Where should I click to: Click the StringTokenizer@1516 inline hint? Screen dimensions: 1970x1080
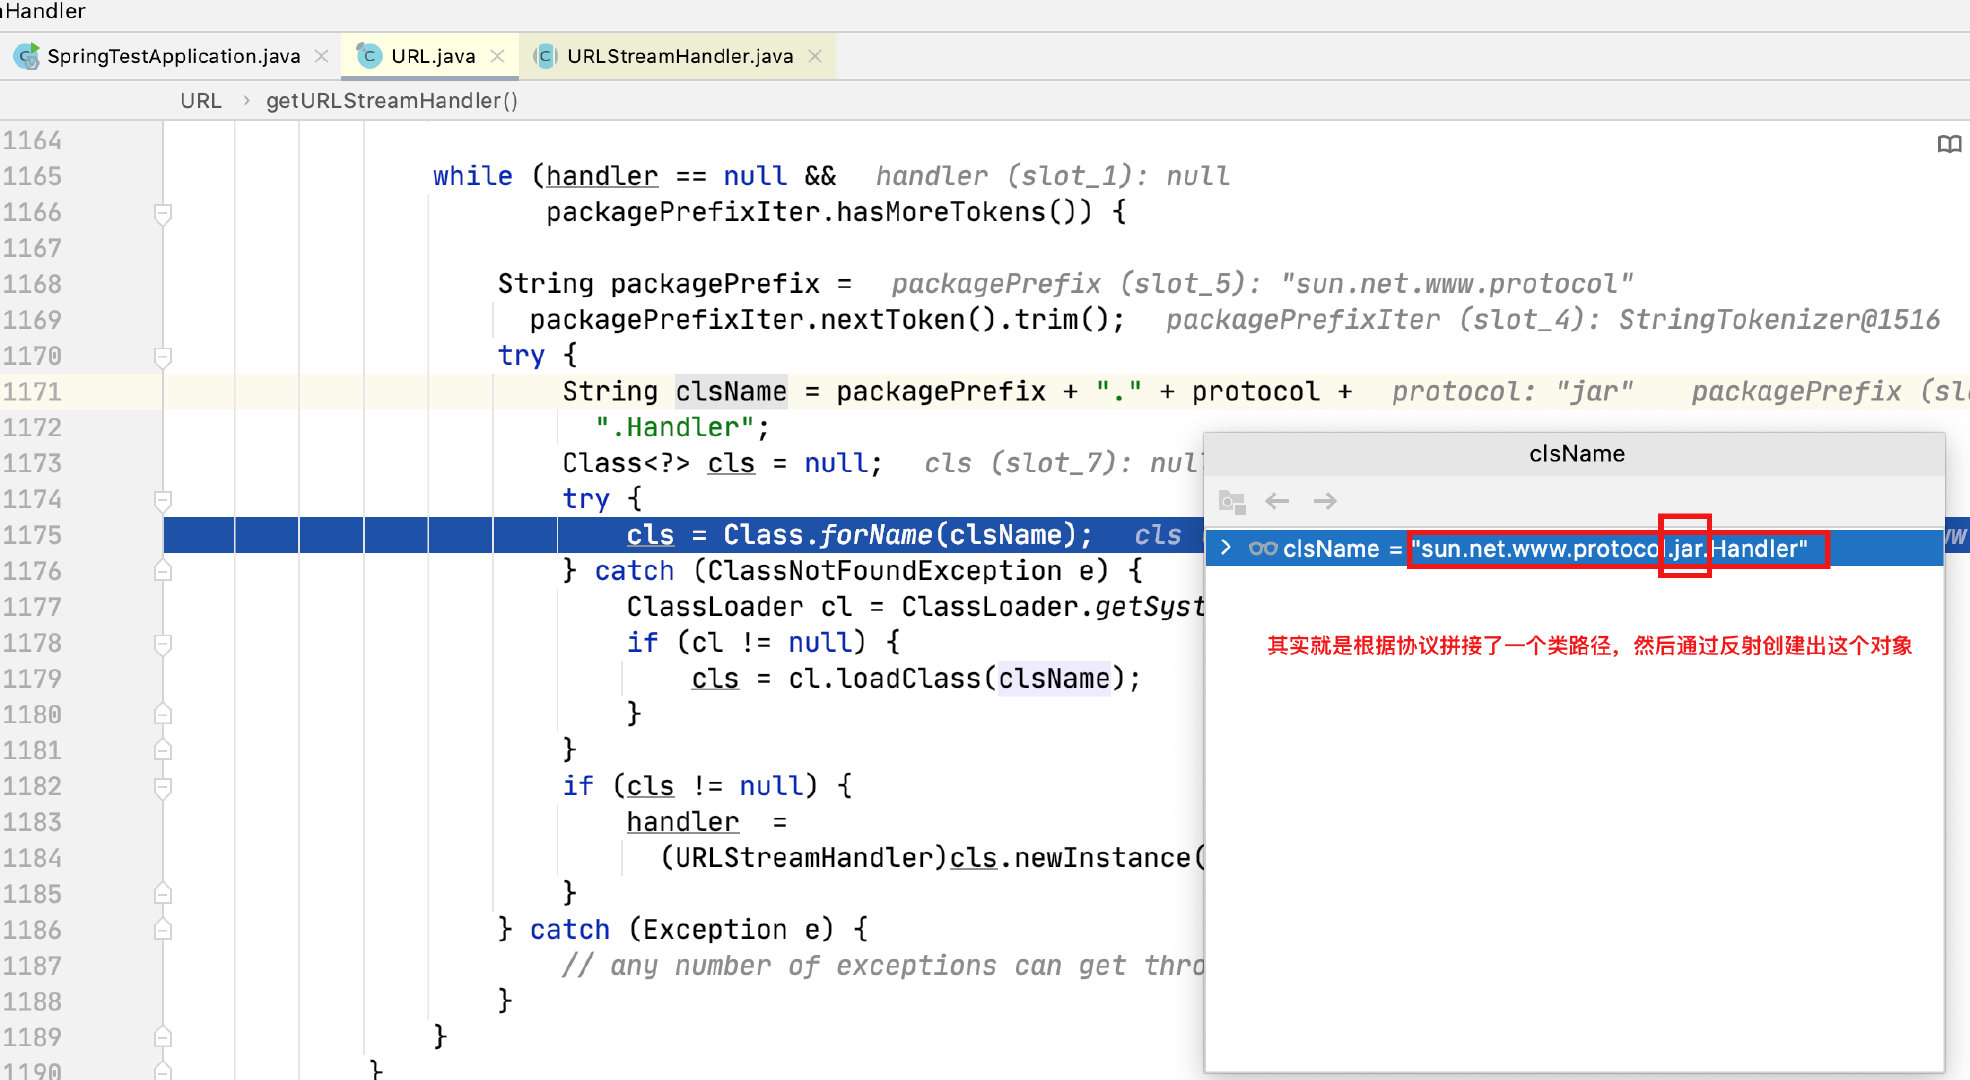pos(1780,320)
